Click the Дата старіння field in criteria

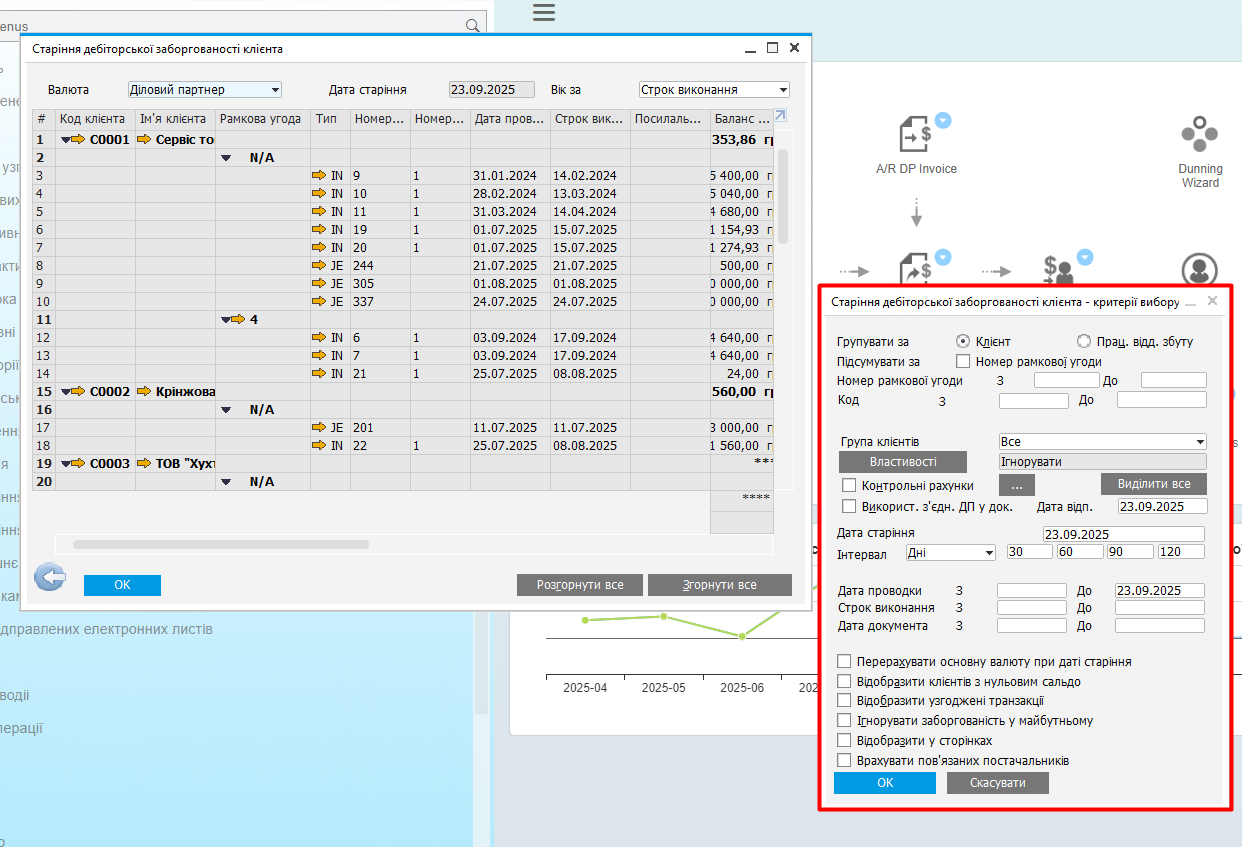[x=1123, y=534]
